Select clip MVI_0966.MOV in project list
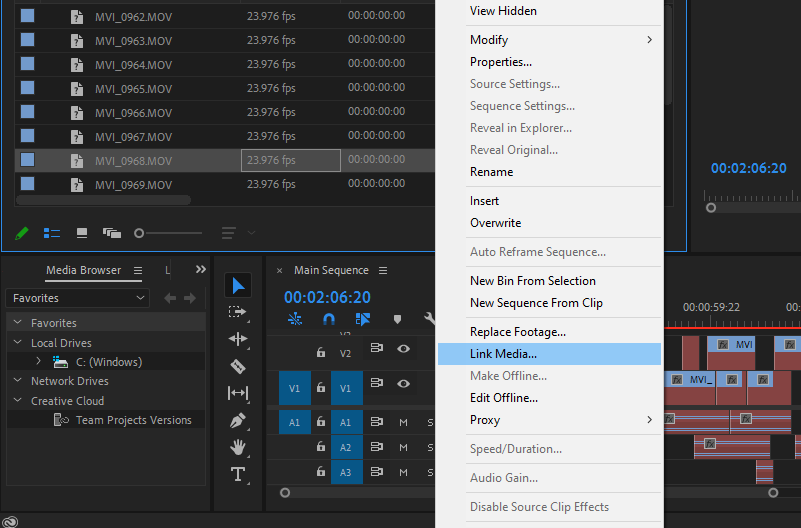The image size is (801, 528). click(133, 113)
